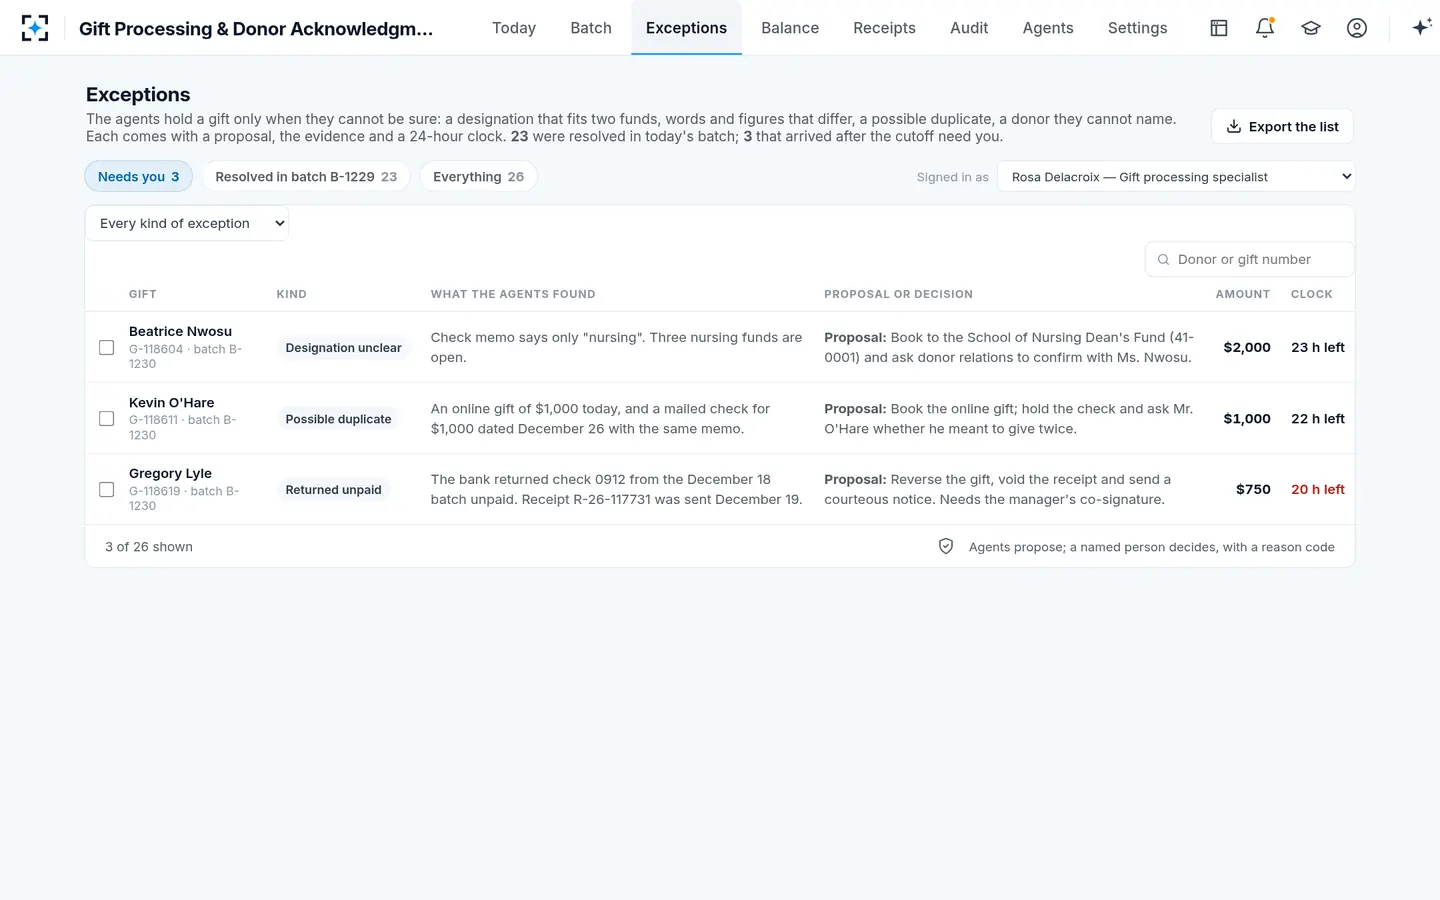Image resolution: width=1440 pixels, height=900 pixels.
Task: Open the notifications bell
Action: coord(1265,28)
